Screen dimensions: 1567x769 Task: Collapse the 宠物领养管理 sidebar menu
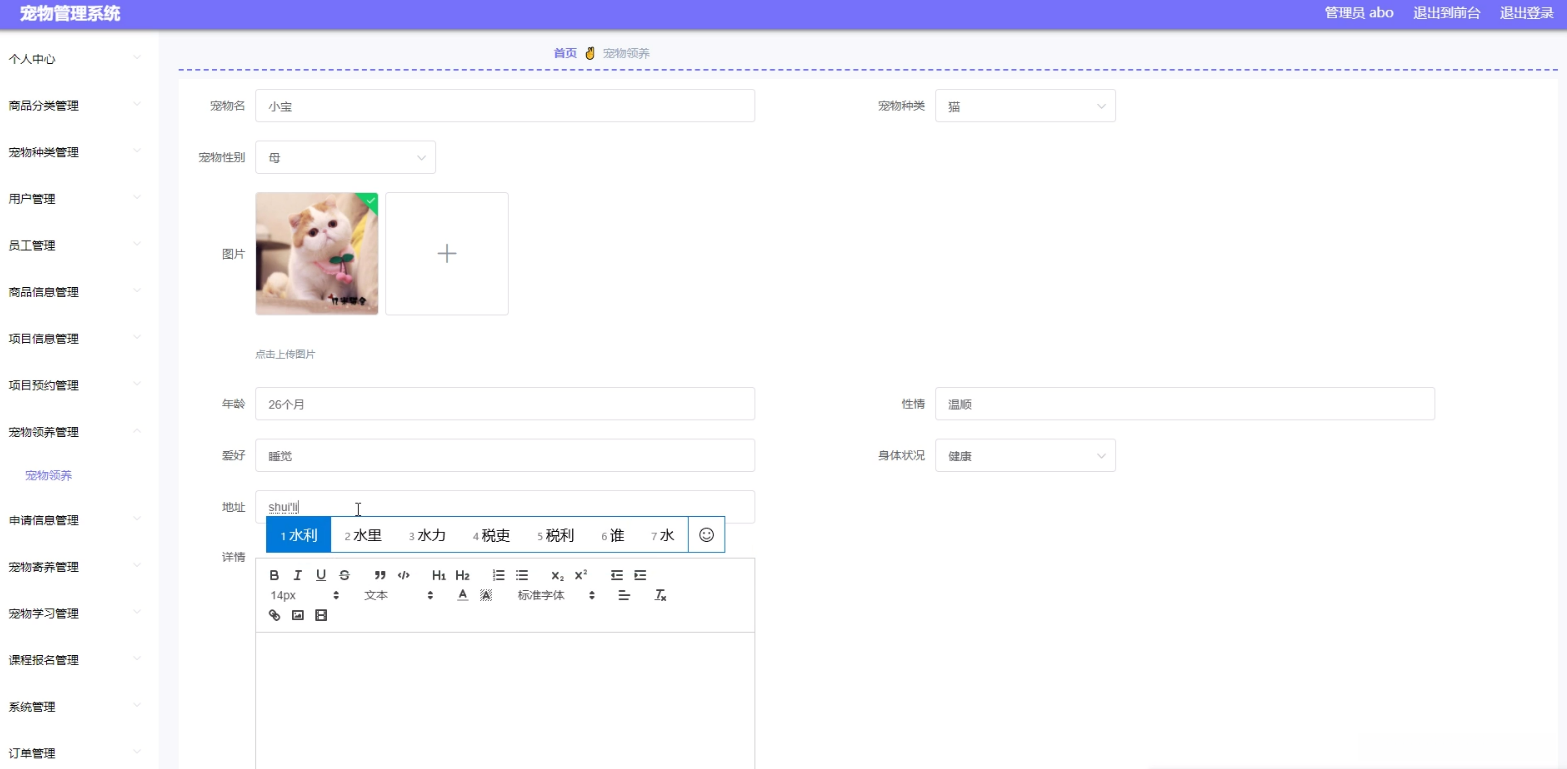coord(79,432)
